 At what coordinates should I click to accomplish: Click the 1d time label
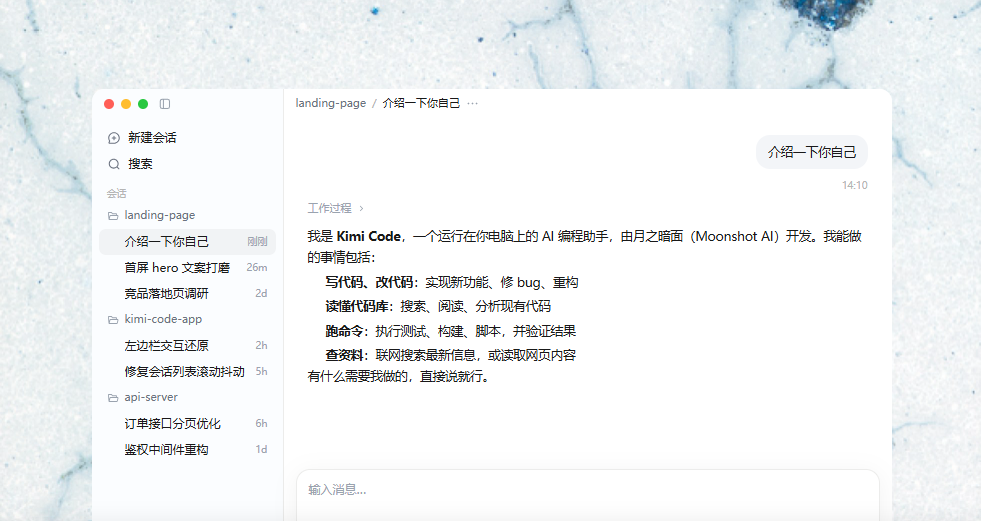point(261,450)
